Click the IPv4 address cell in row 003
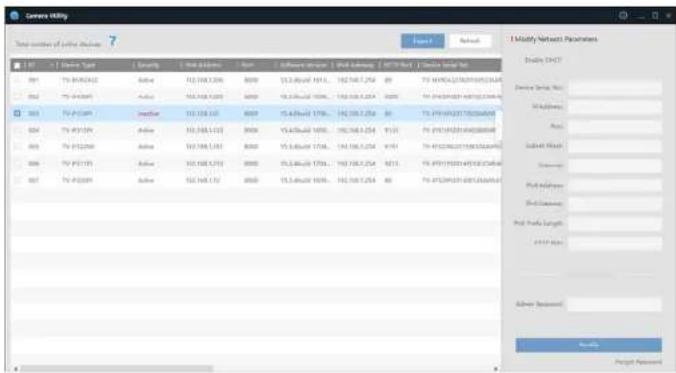 pyautogui.click(x=202, y=113)
